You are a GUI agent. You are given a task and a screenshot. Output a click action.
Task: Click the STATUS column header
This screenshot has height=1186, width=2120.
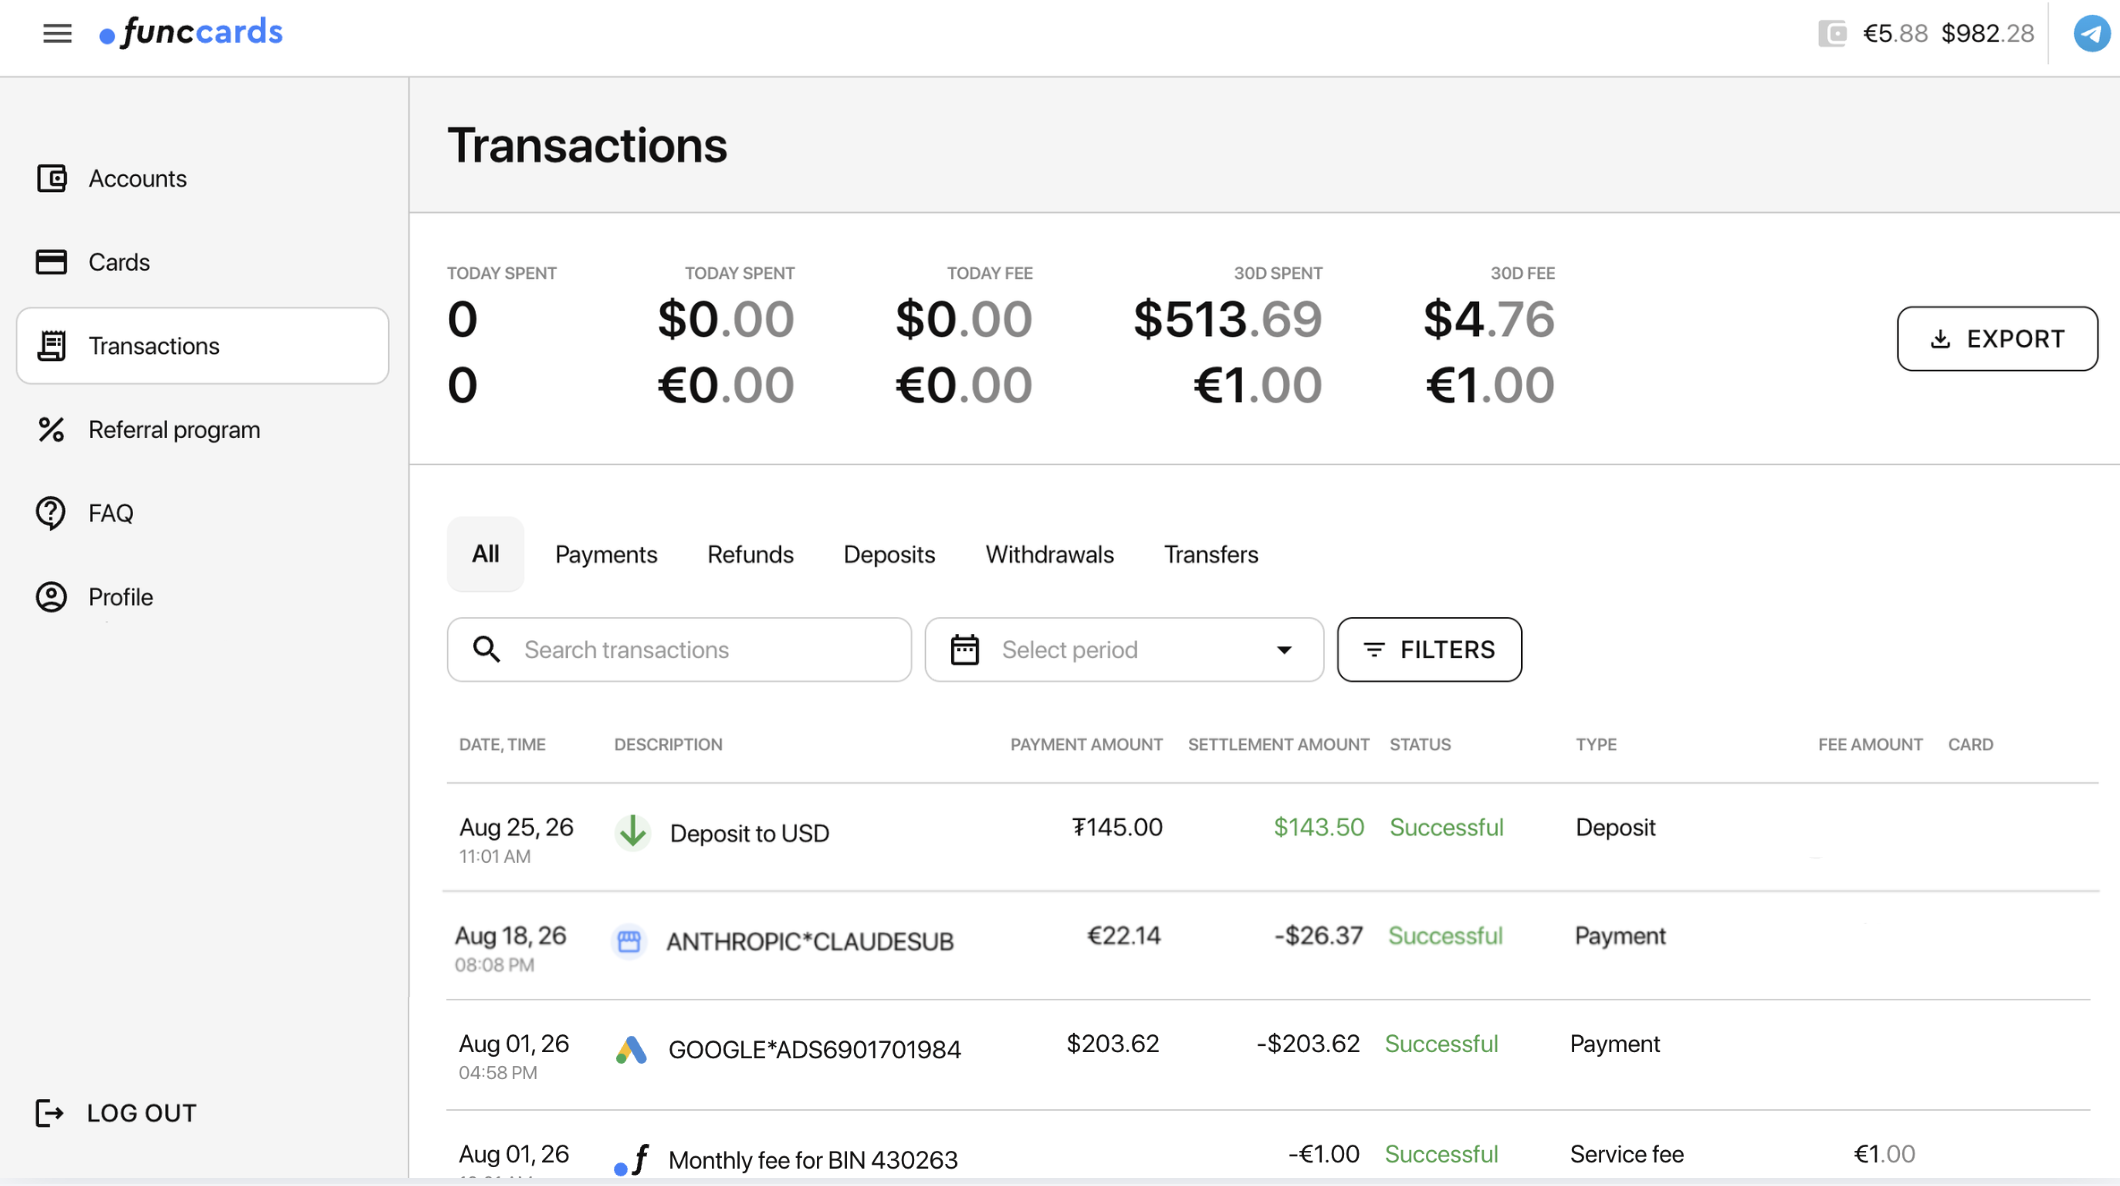[1420, 745]
